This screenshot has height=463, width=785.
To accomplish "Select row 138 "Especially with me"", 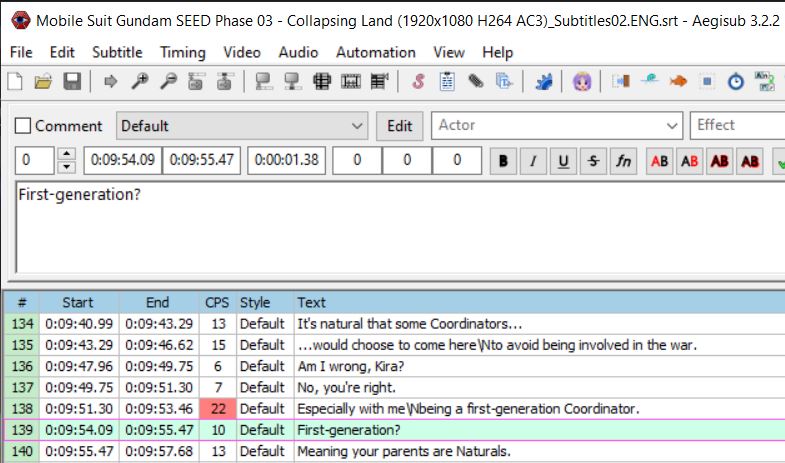I will 395,409.
